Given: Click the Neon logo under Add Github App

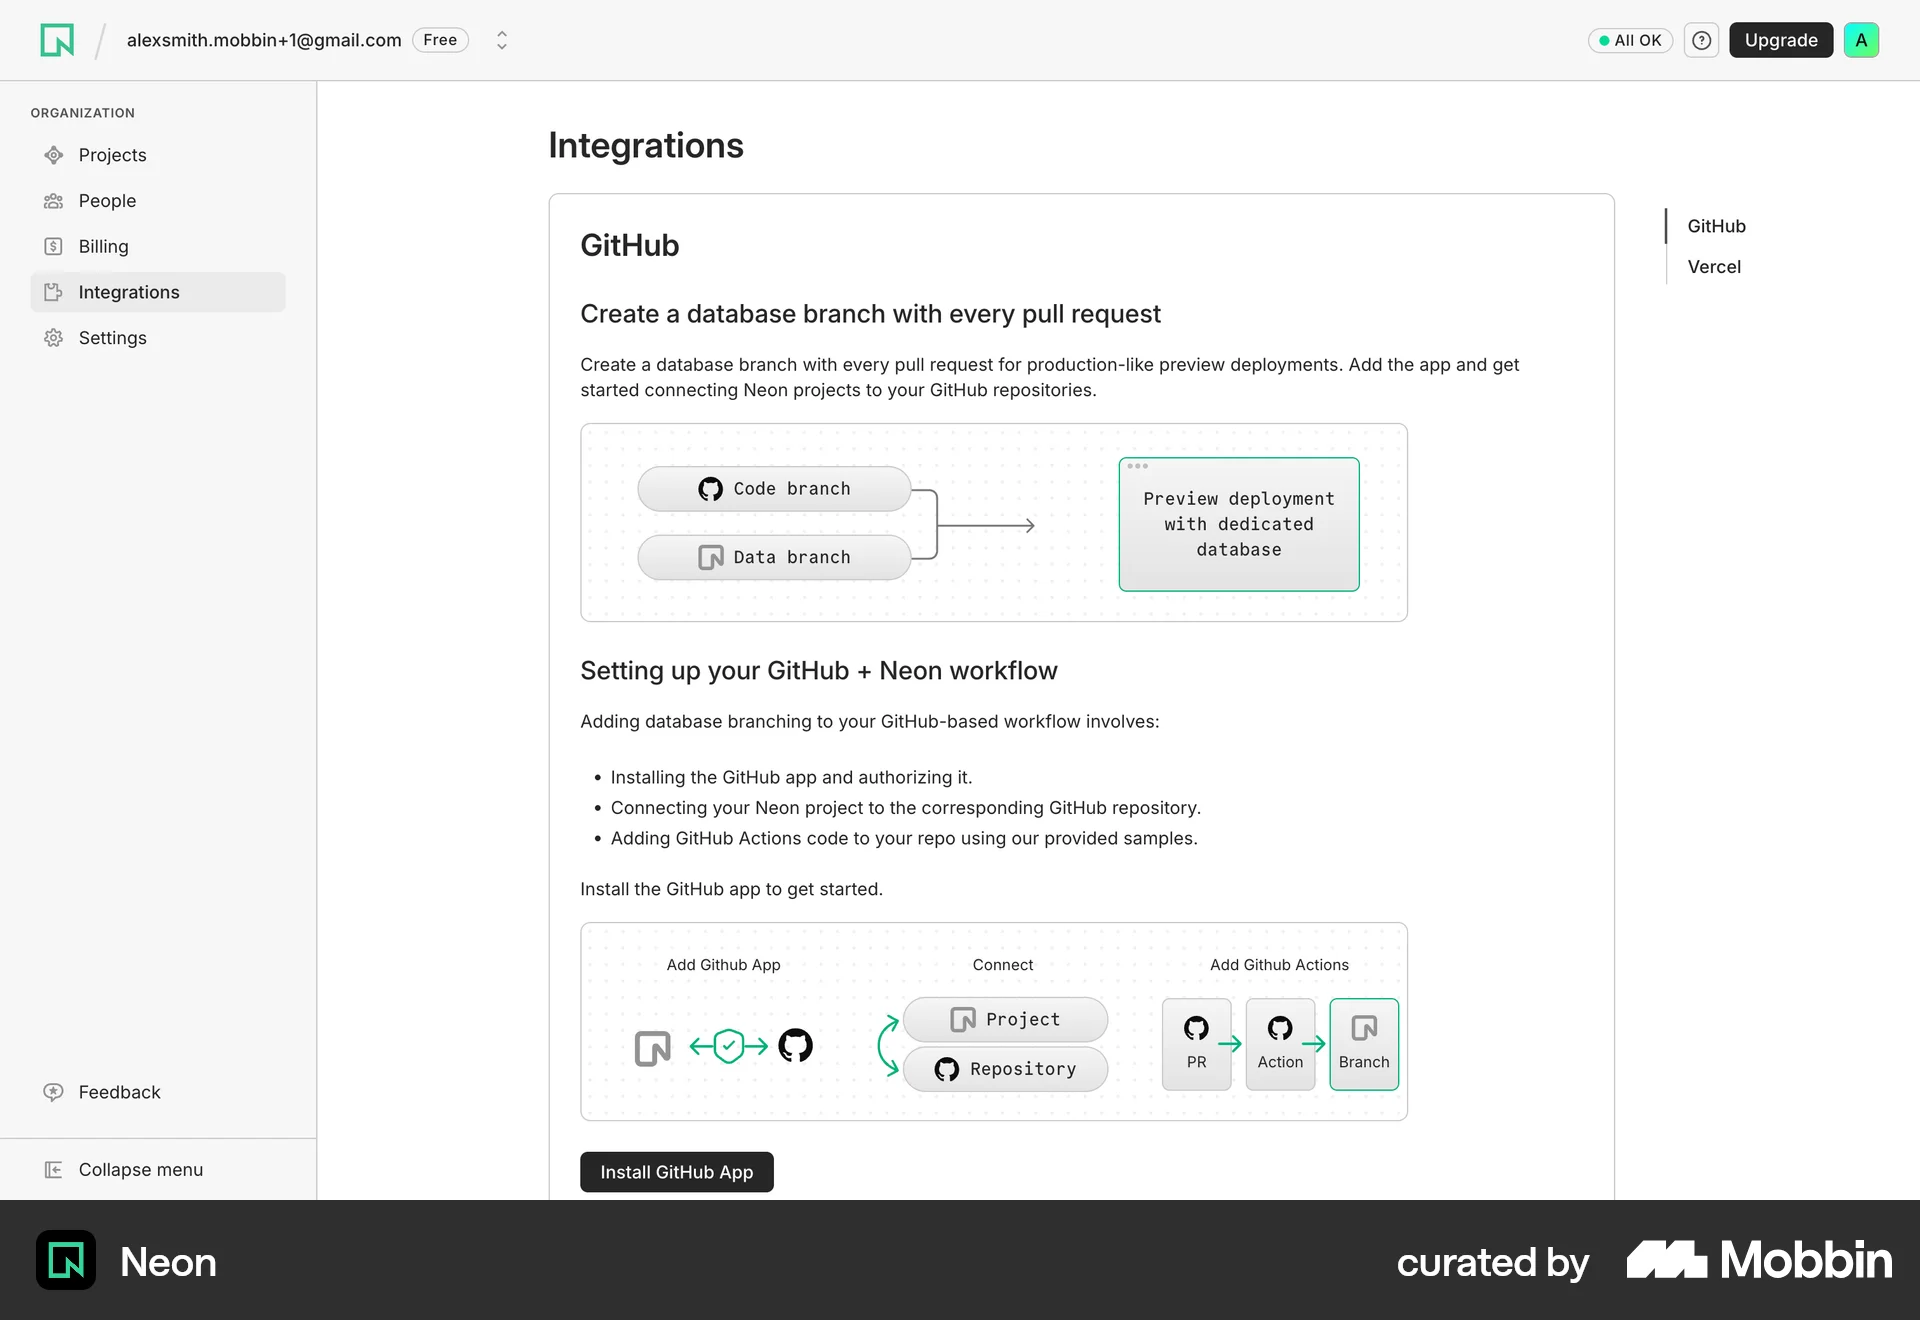Looking at the screenshot, I should coord(653,1048).
